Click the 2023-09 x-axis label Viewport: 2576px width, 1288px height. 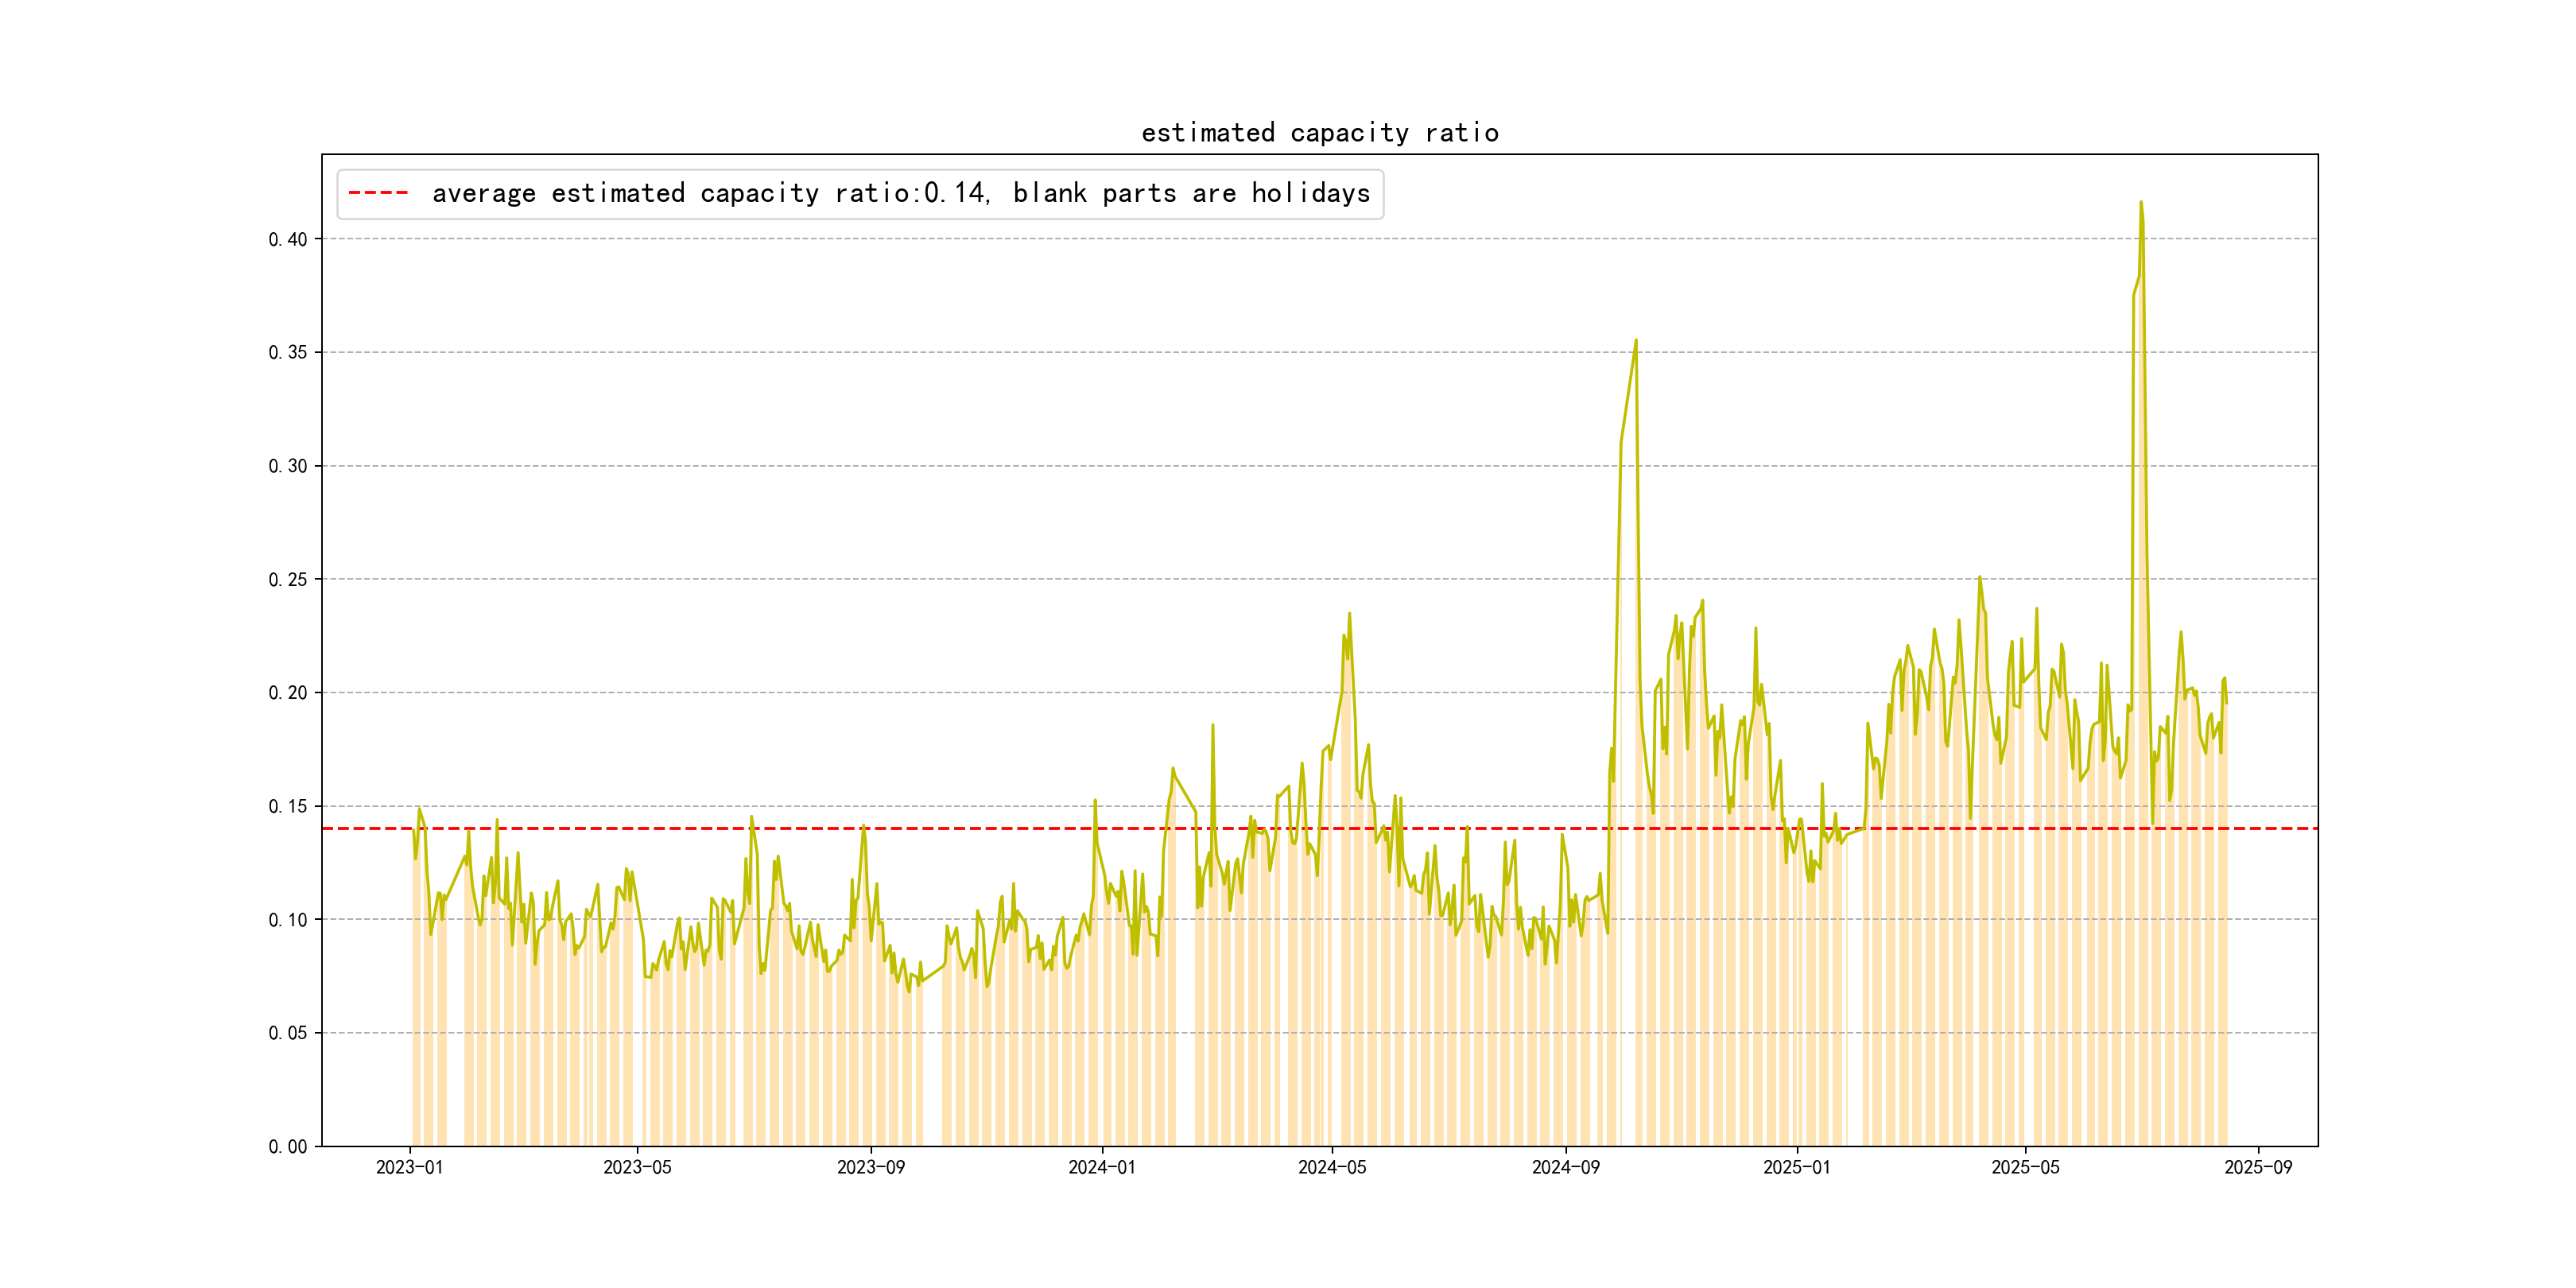tap(870, 1167)
